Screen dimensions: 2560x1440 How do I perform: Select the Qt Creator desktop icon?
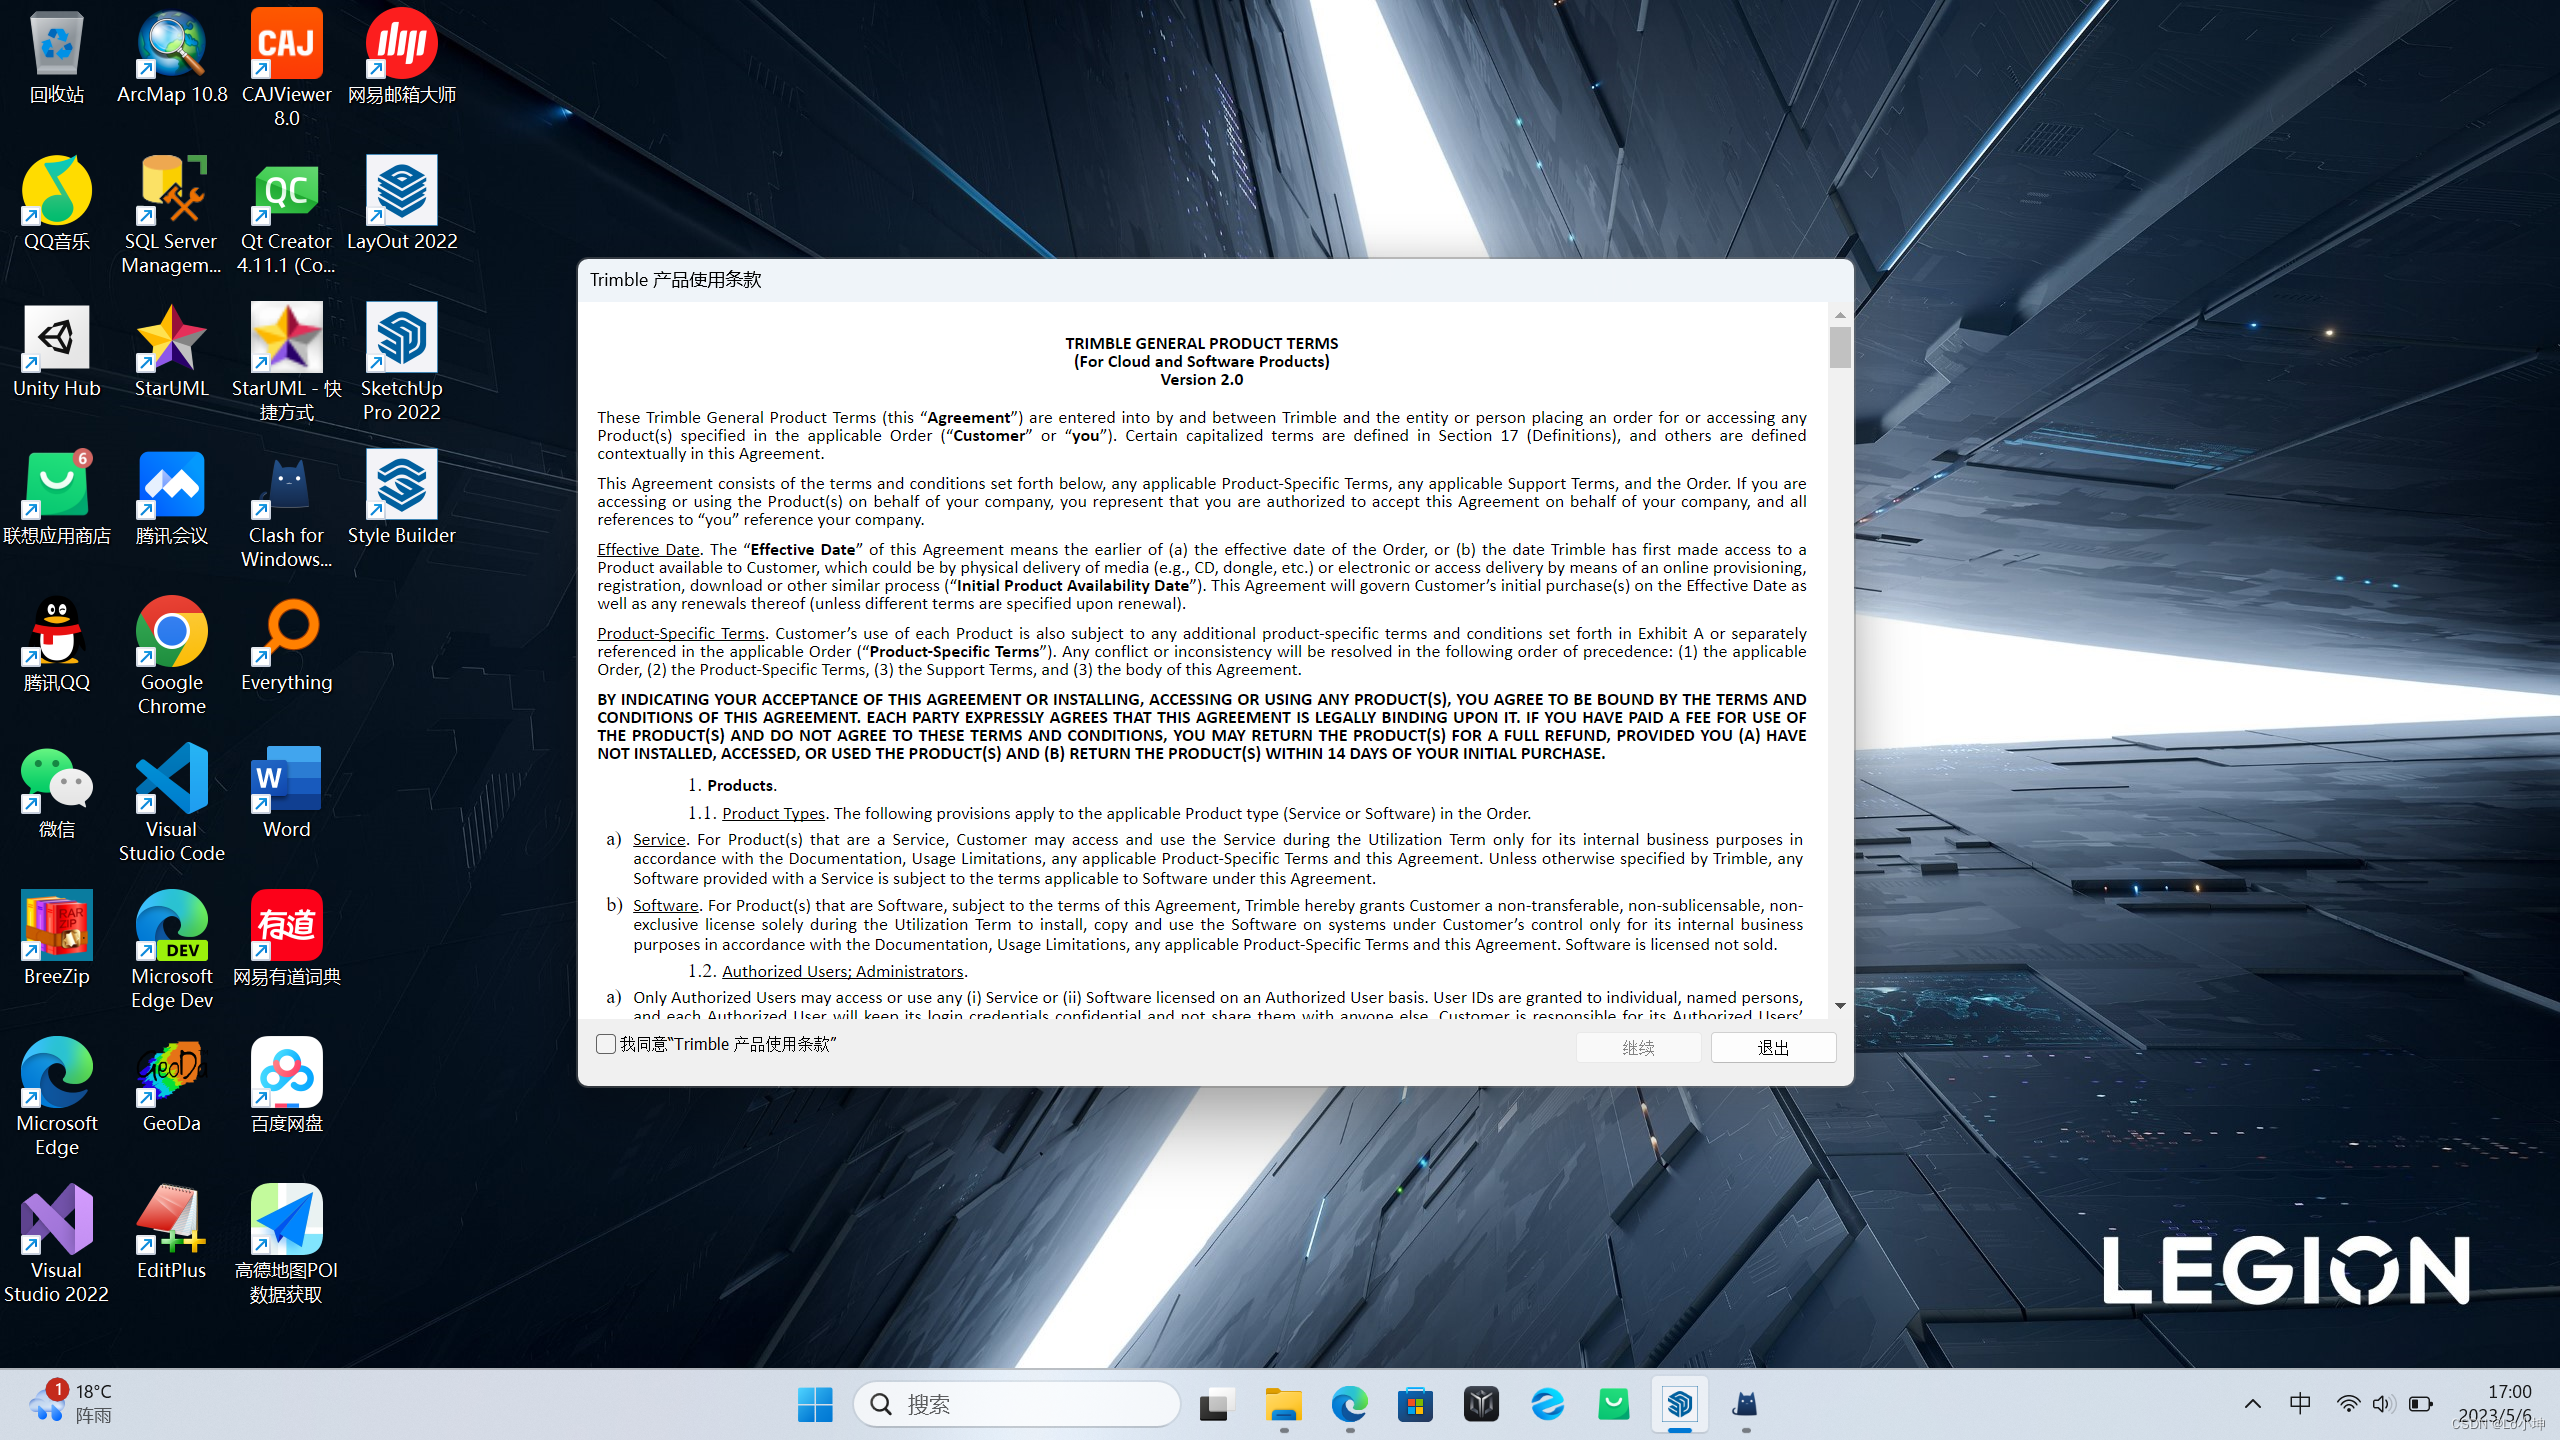pyautogui.click(x=287, y=215)
